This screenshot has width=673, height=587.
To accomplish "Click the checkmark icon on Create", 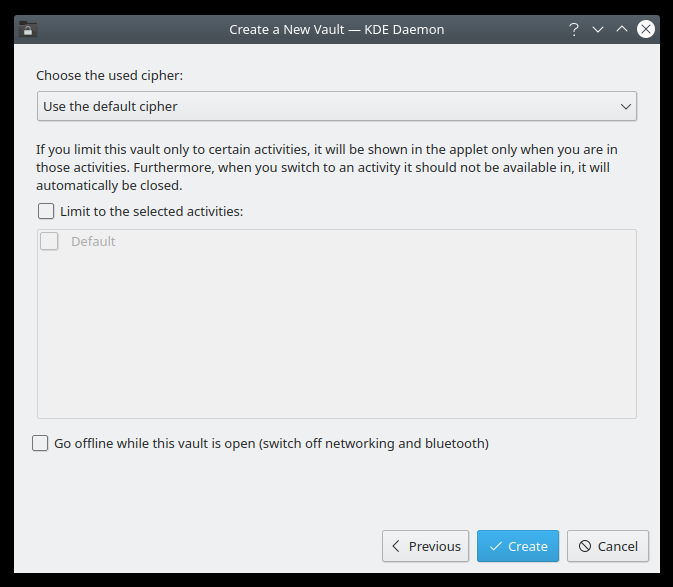I will coord(495,546).
